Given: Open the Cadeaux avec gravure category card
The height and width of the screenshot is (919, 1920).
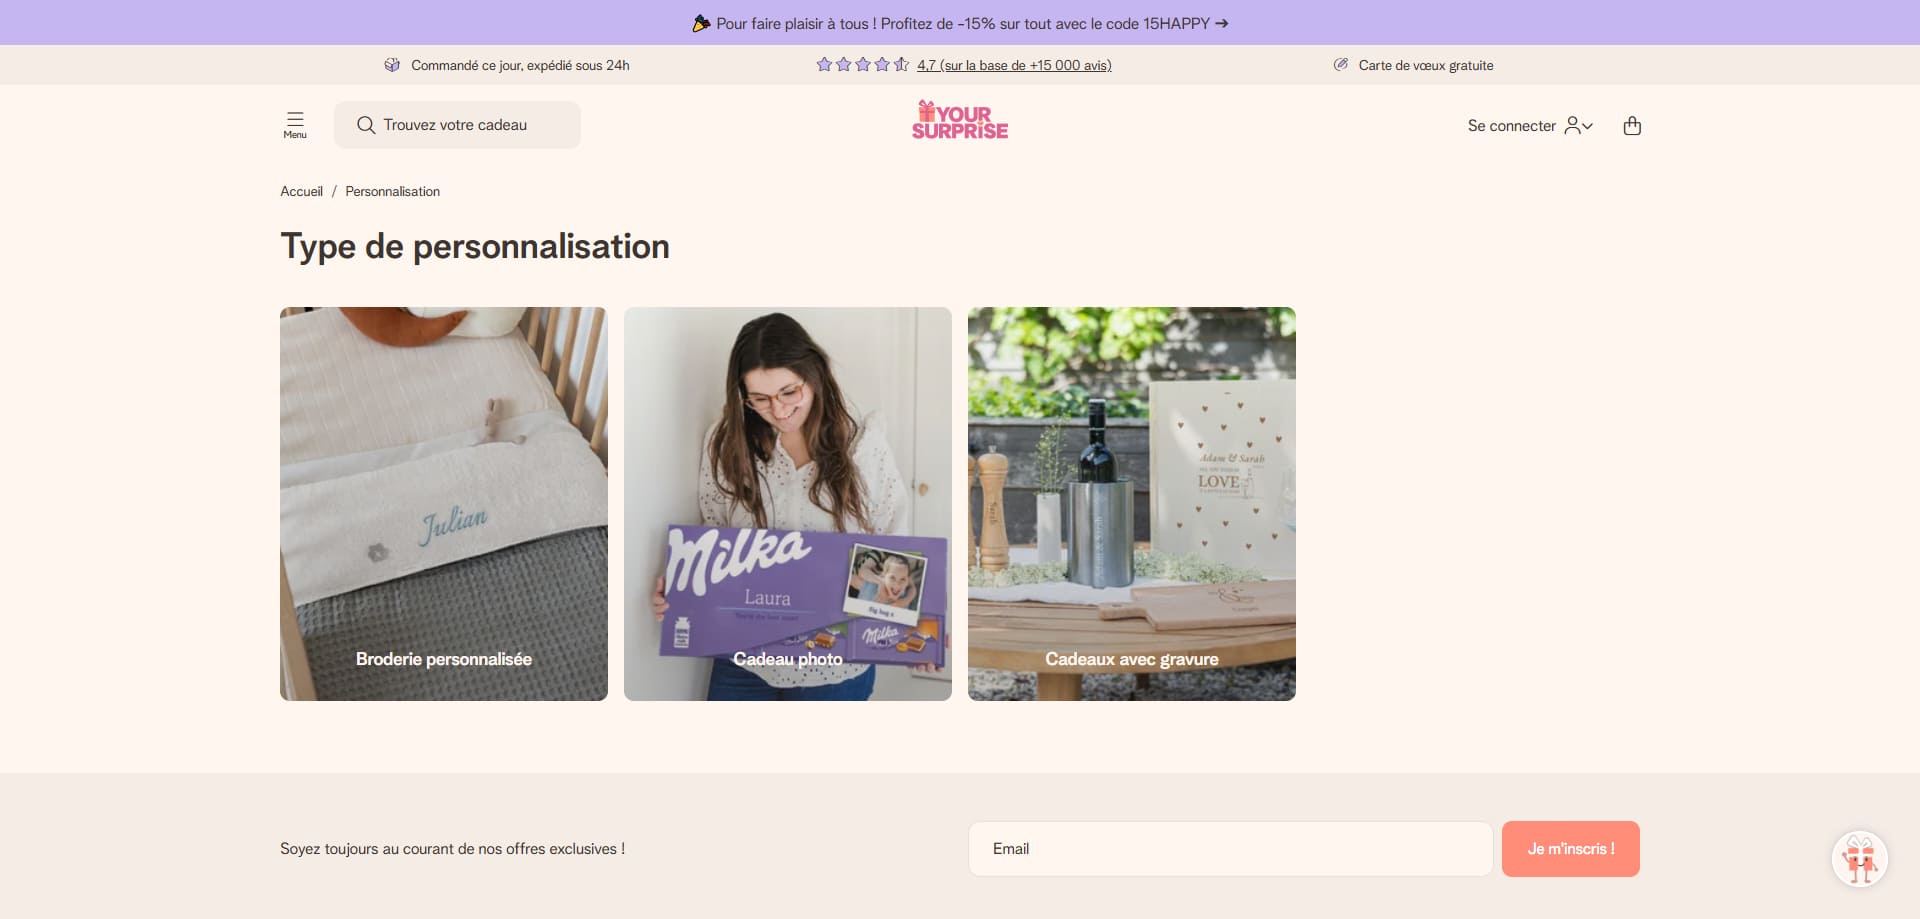Looking at the screenshot, I should pos(1132,504).
